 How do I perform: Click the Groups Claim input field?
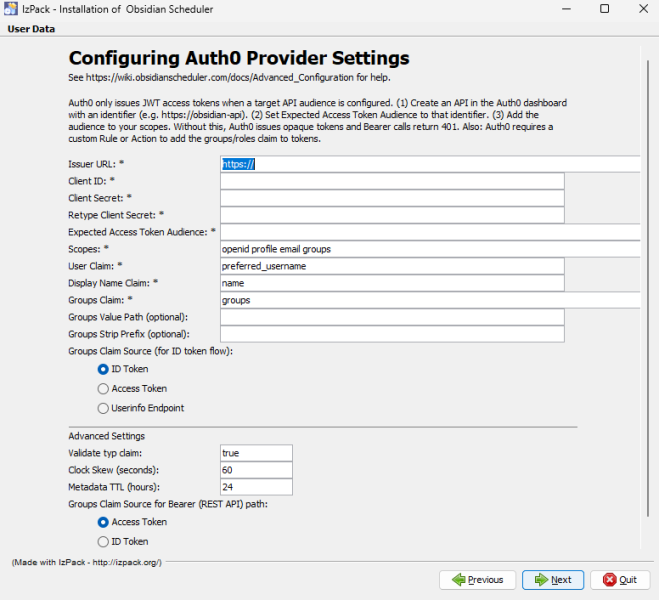[x=430, y=300]
